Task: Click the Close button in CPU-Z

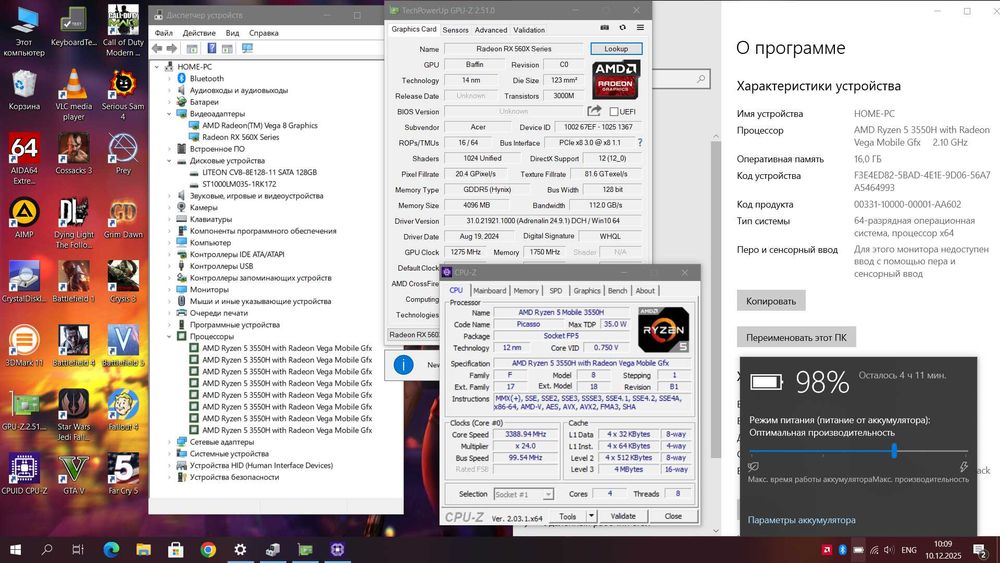Action: (673, 516)
